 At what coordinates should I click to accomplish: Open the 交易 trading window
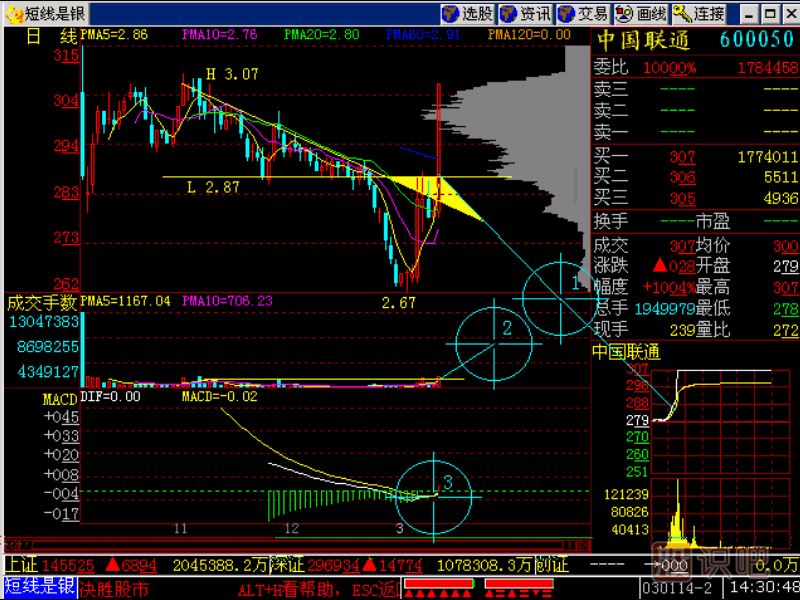pyautogui.click(x=584, y=13)
